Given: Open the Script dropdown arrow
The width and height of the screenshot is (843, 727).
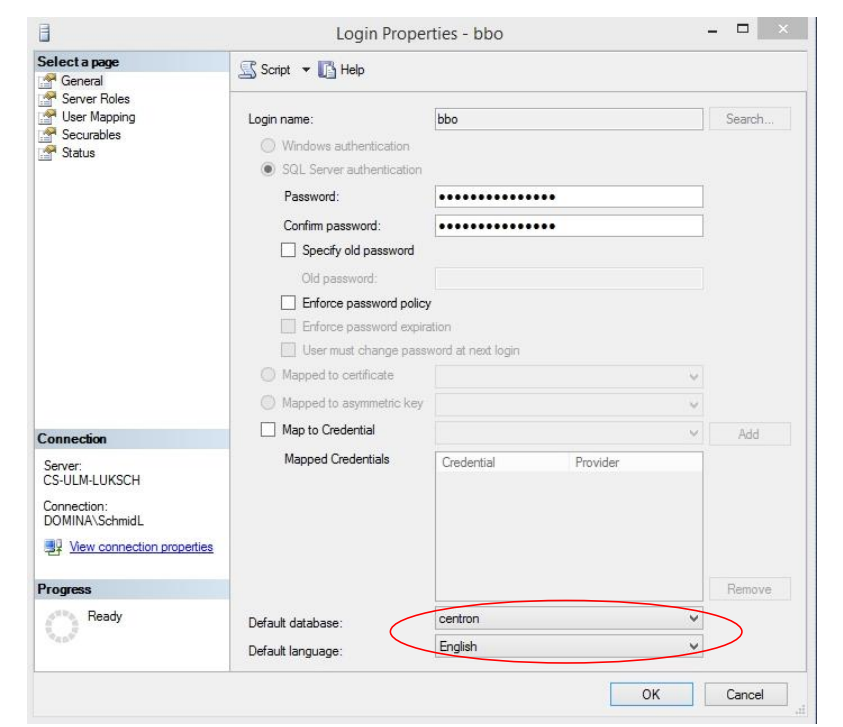Looking at the screenshot, I should pos(306,70).
